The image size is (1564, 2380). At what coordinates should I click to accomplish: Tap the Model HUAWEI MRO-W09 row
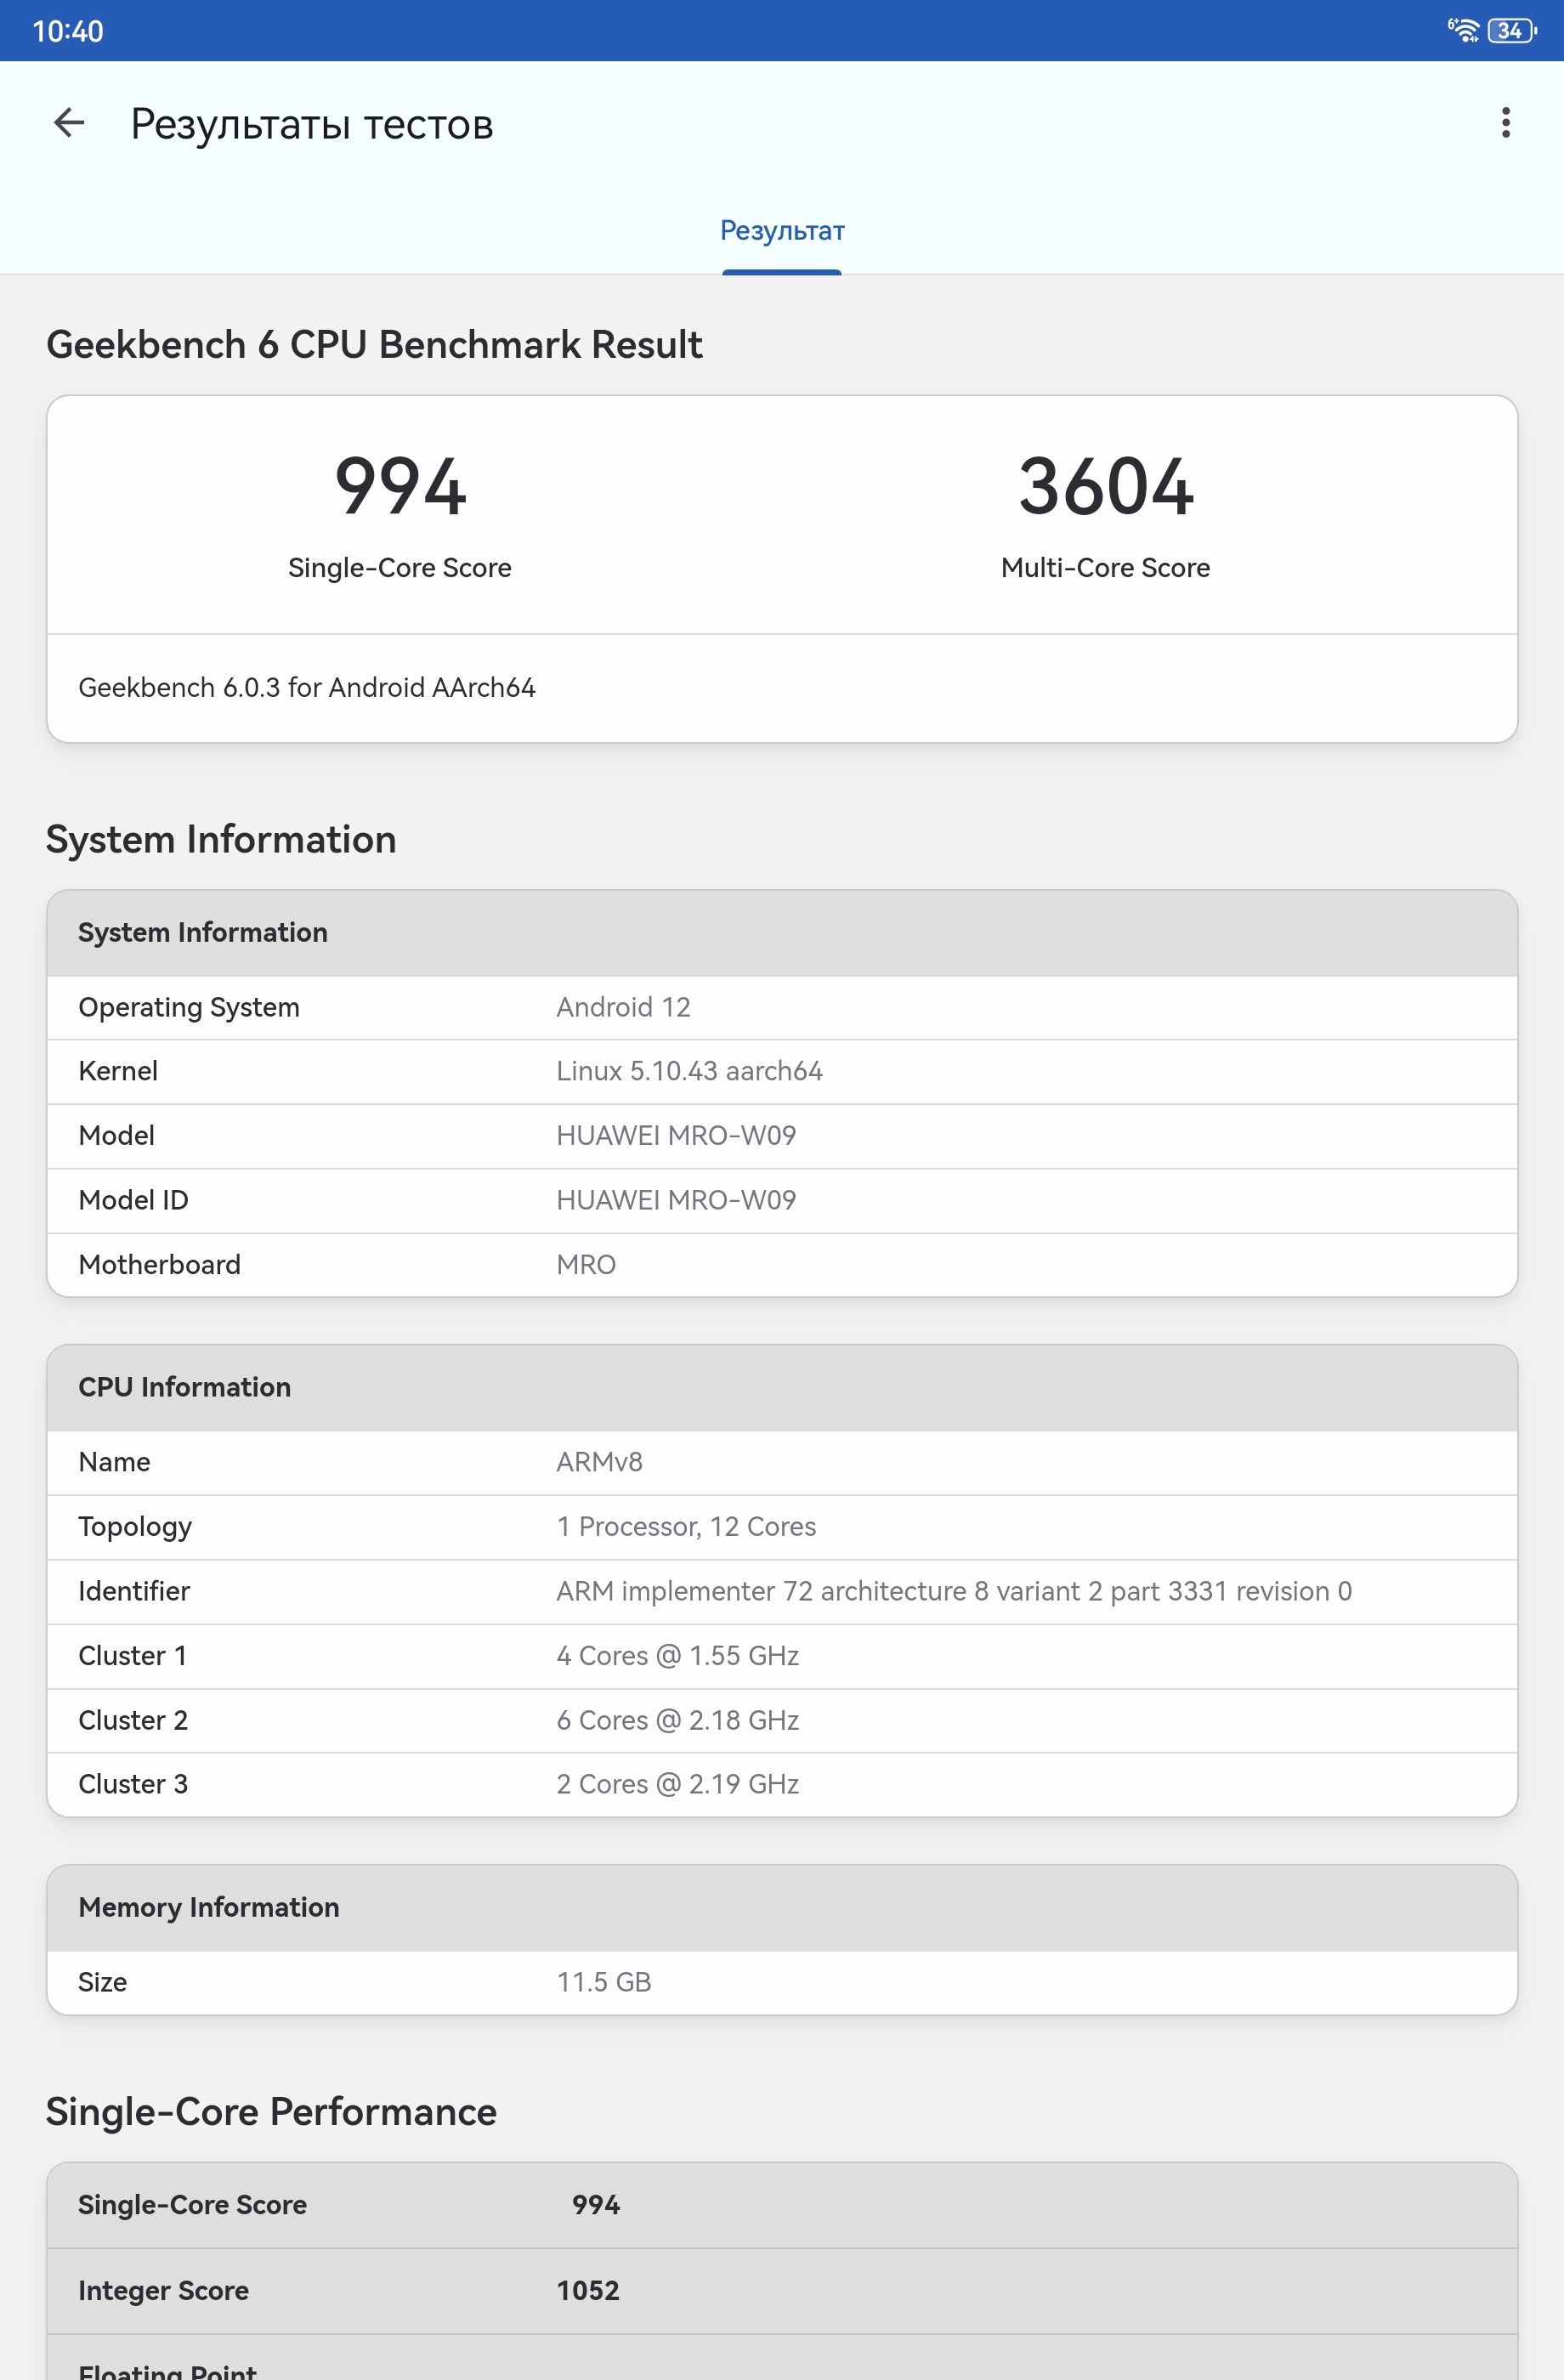(x=782, y=1136)
